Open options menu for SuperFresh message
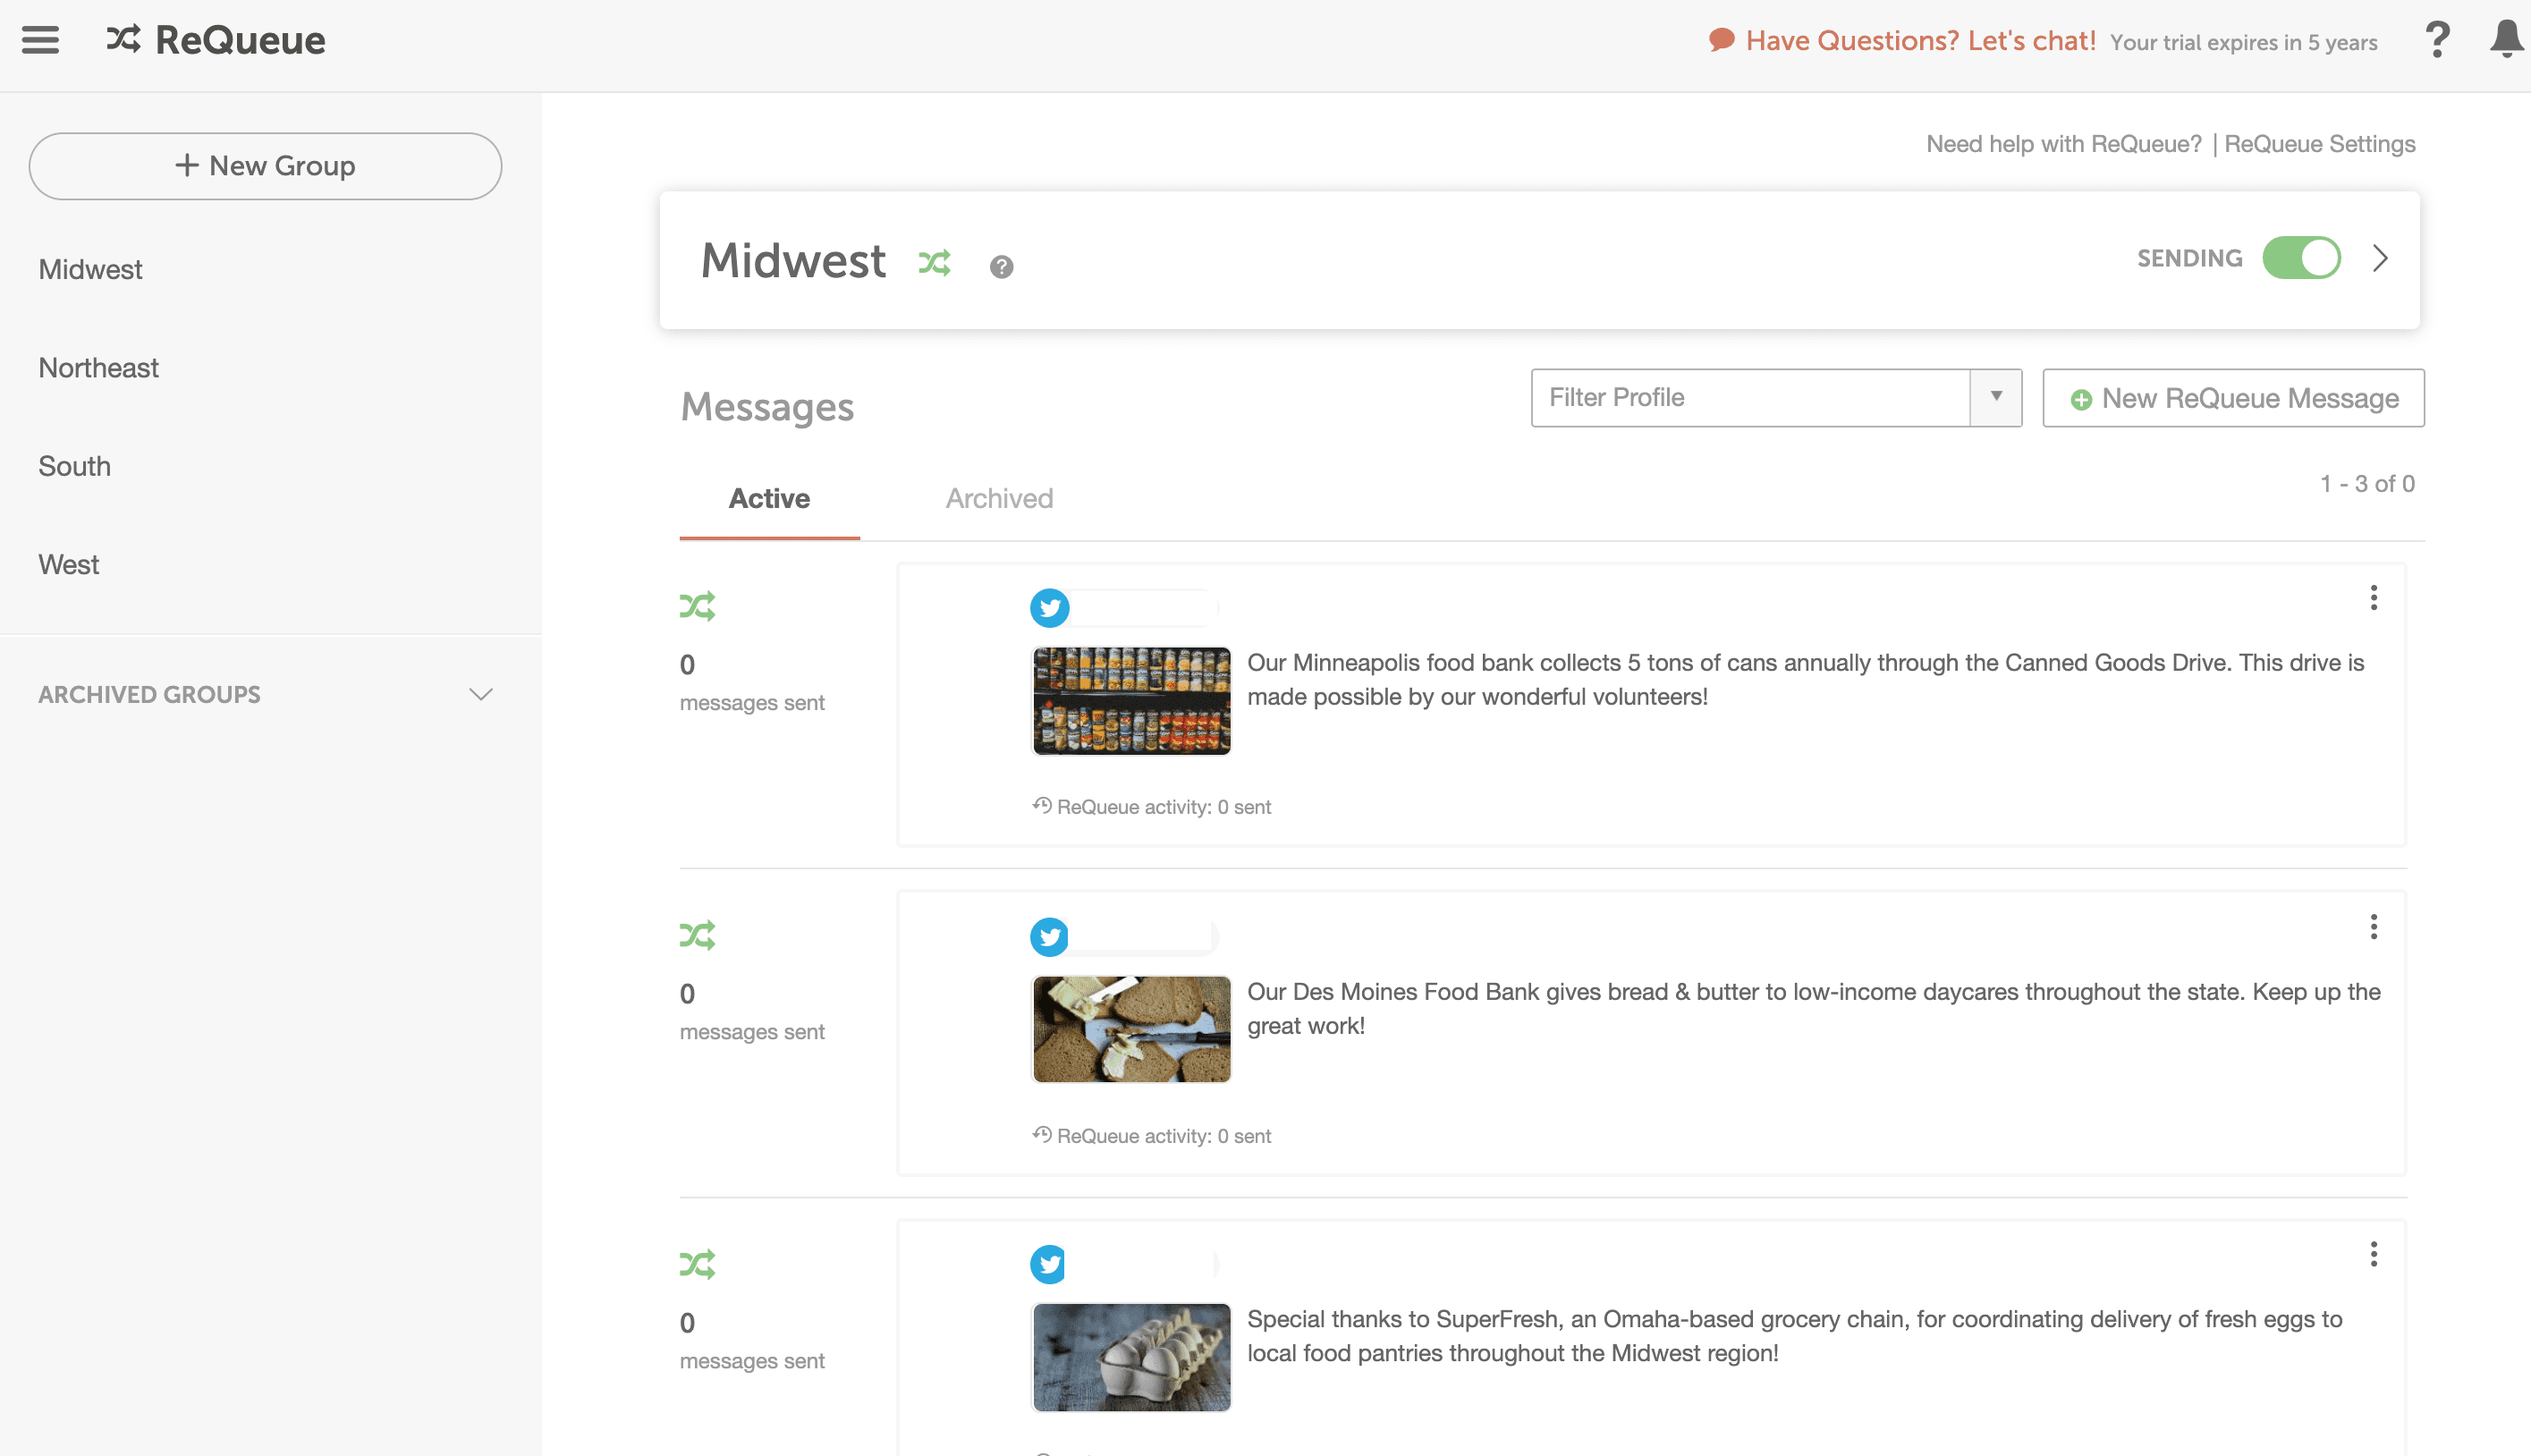The image size is (2531, 1456). coord(2373,1254)
